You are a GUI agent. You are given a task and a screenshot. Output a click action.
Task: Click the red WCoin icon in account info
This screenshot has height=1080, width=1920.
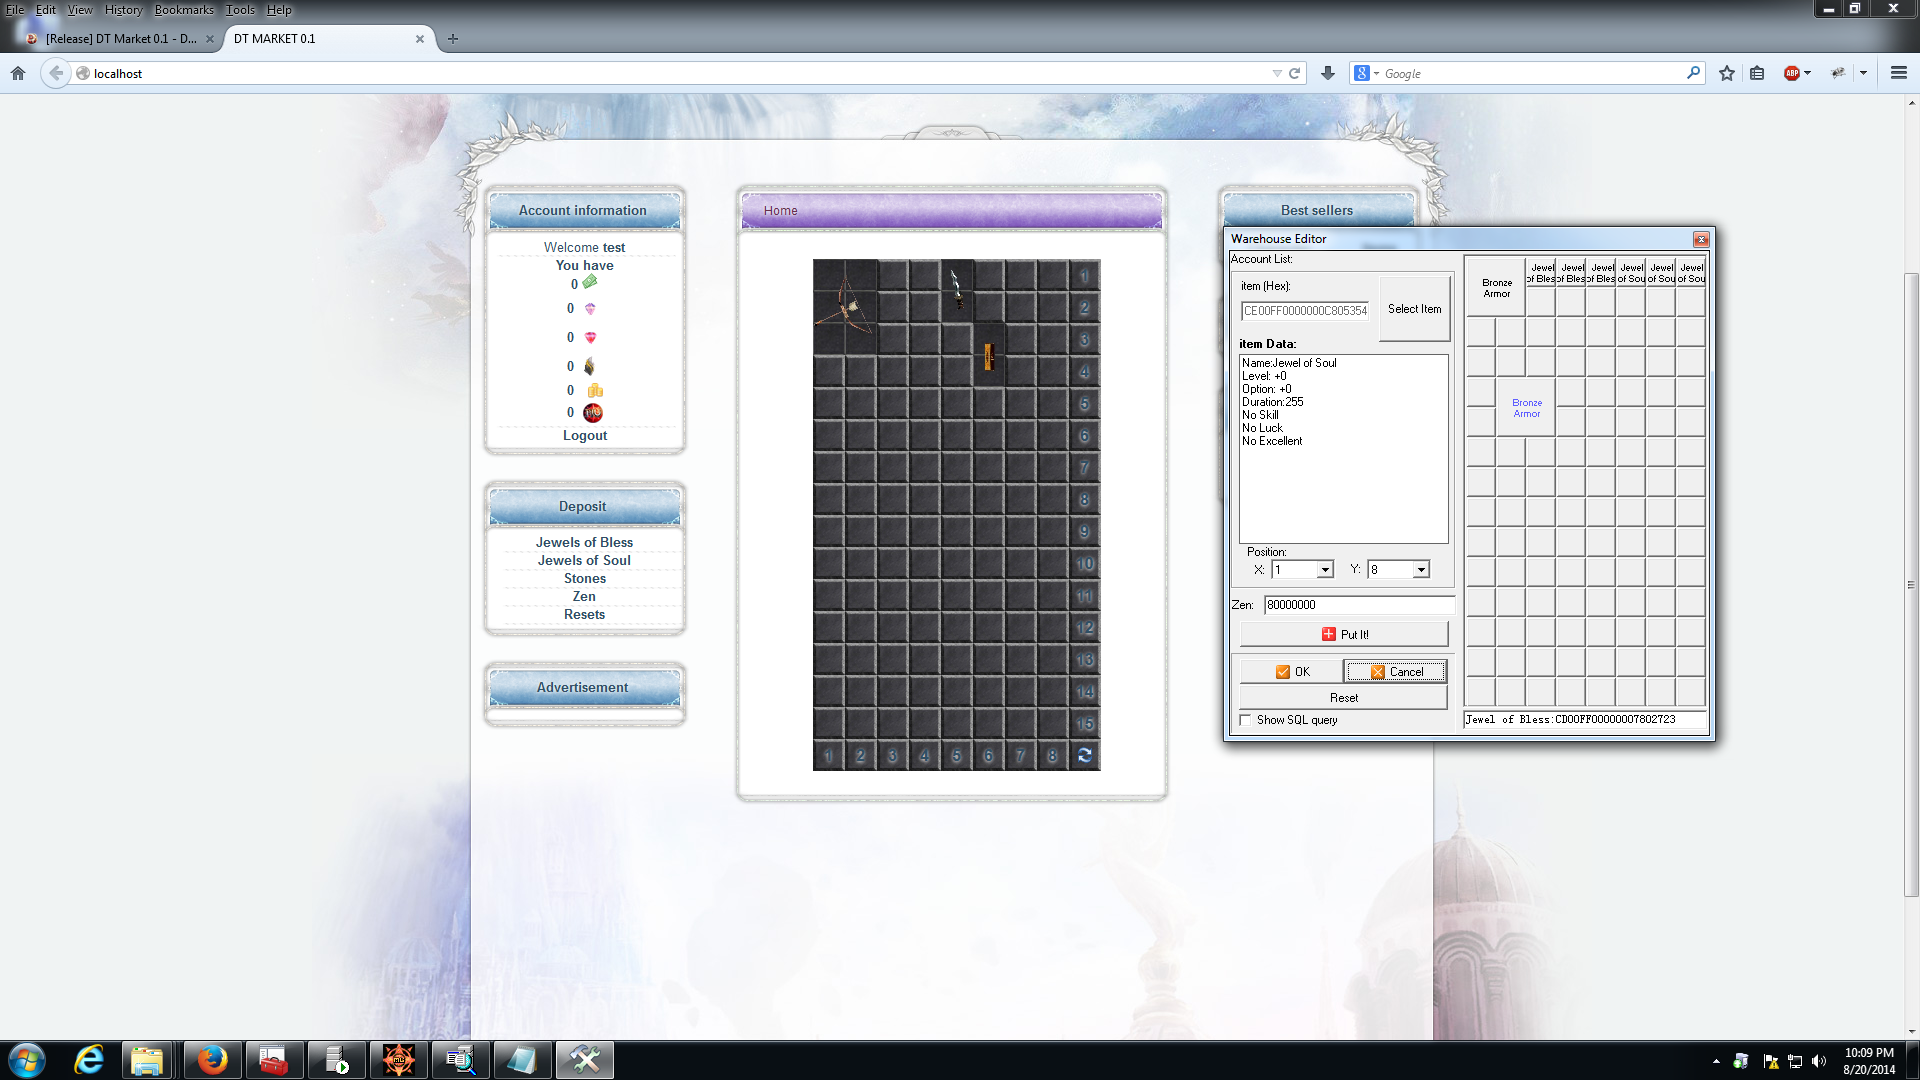point(593,412)
